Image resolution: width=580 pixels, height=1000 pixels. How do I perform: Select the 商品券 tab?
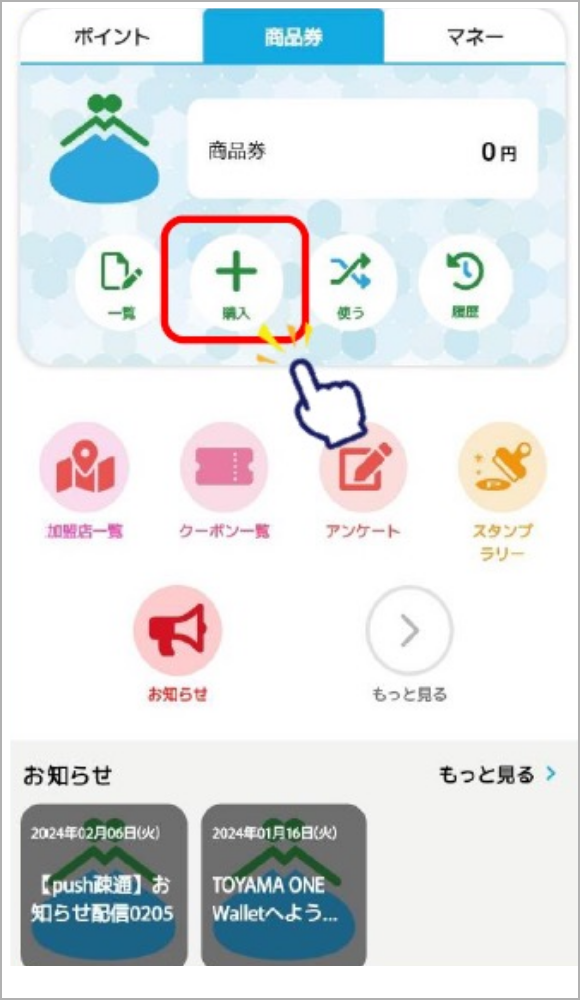[294, 36]
